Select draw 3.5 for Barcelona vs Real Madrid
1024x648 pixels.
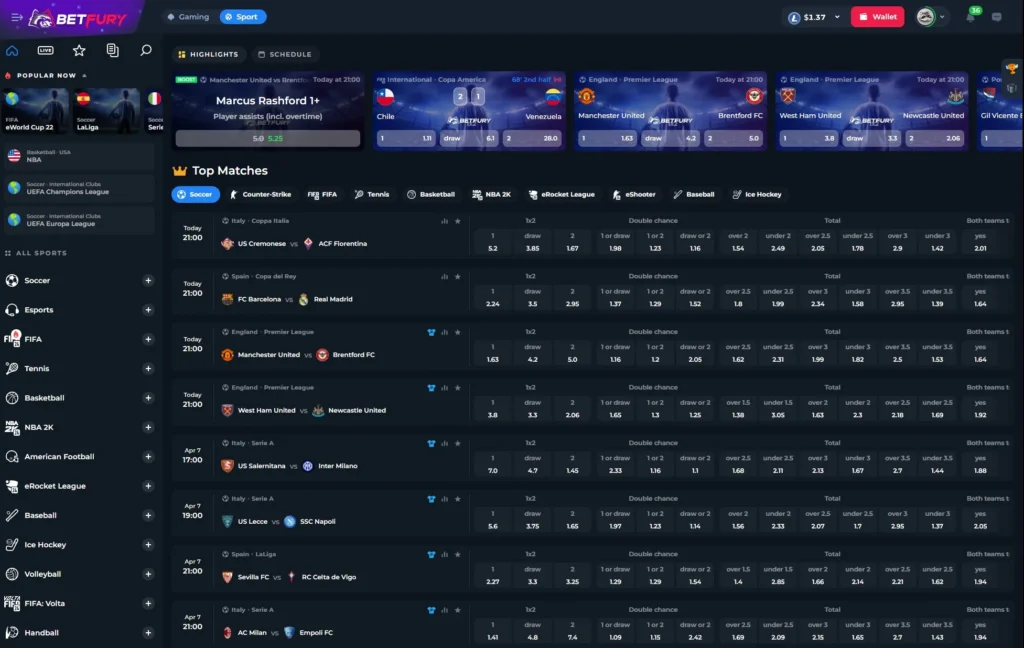point(533,298)
